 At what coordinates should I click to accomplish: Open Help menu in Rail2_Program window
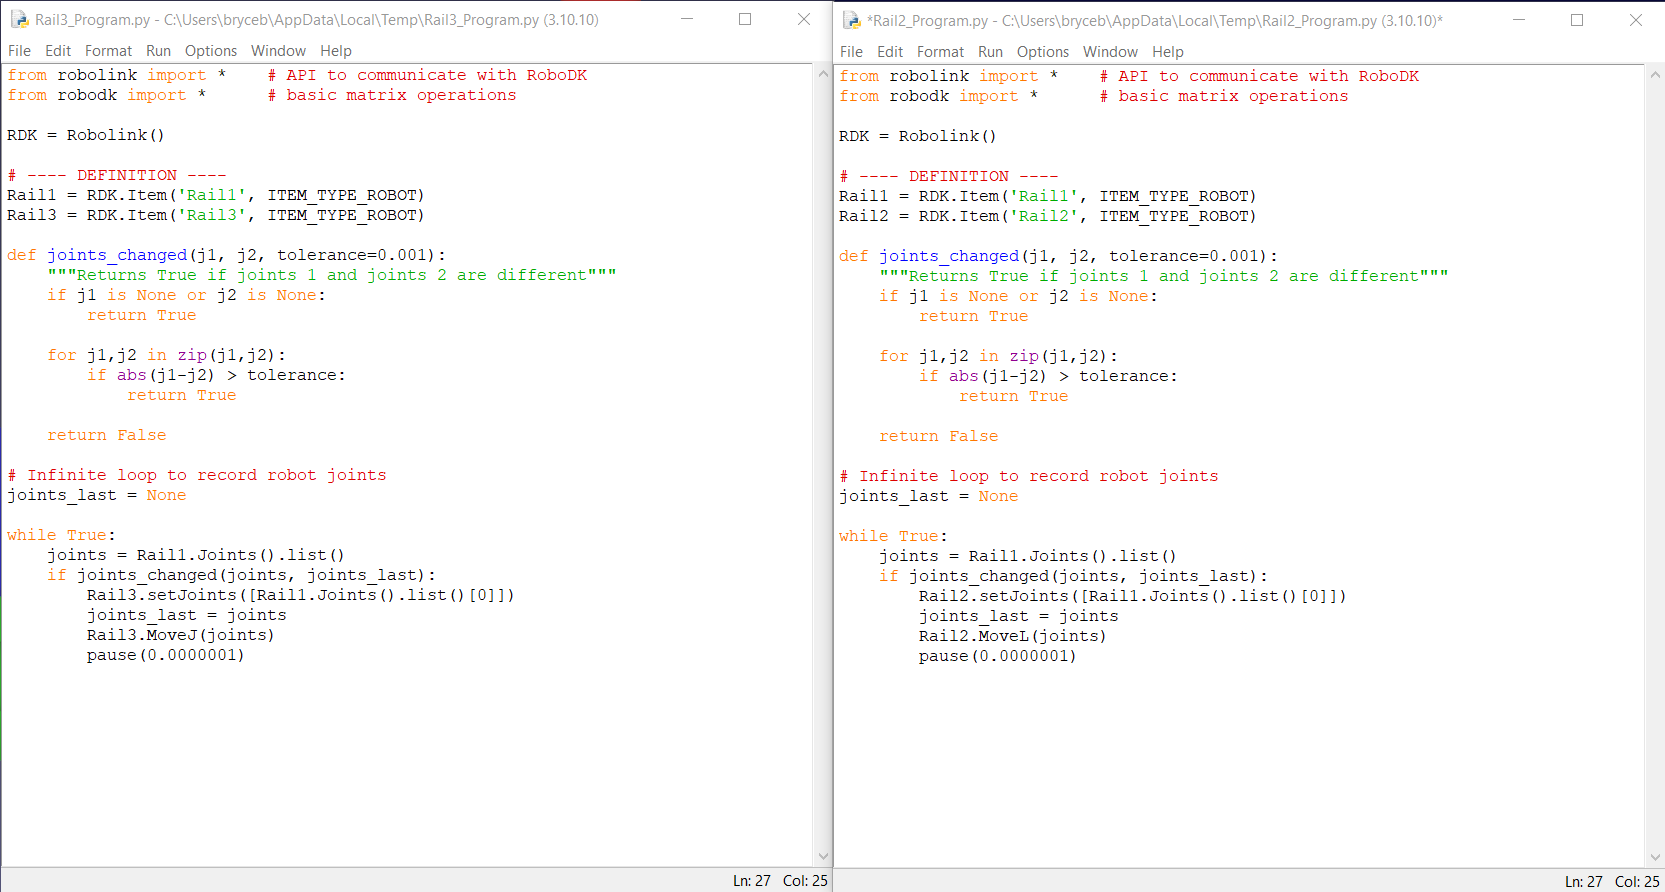(1167, 52)
